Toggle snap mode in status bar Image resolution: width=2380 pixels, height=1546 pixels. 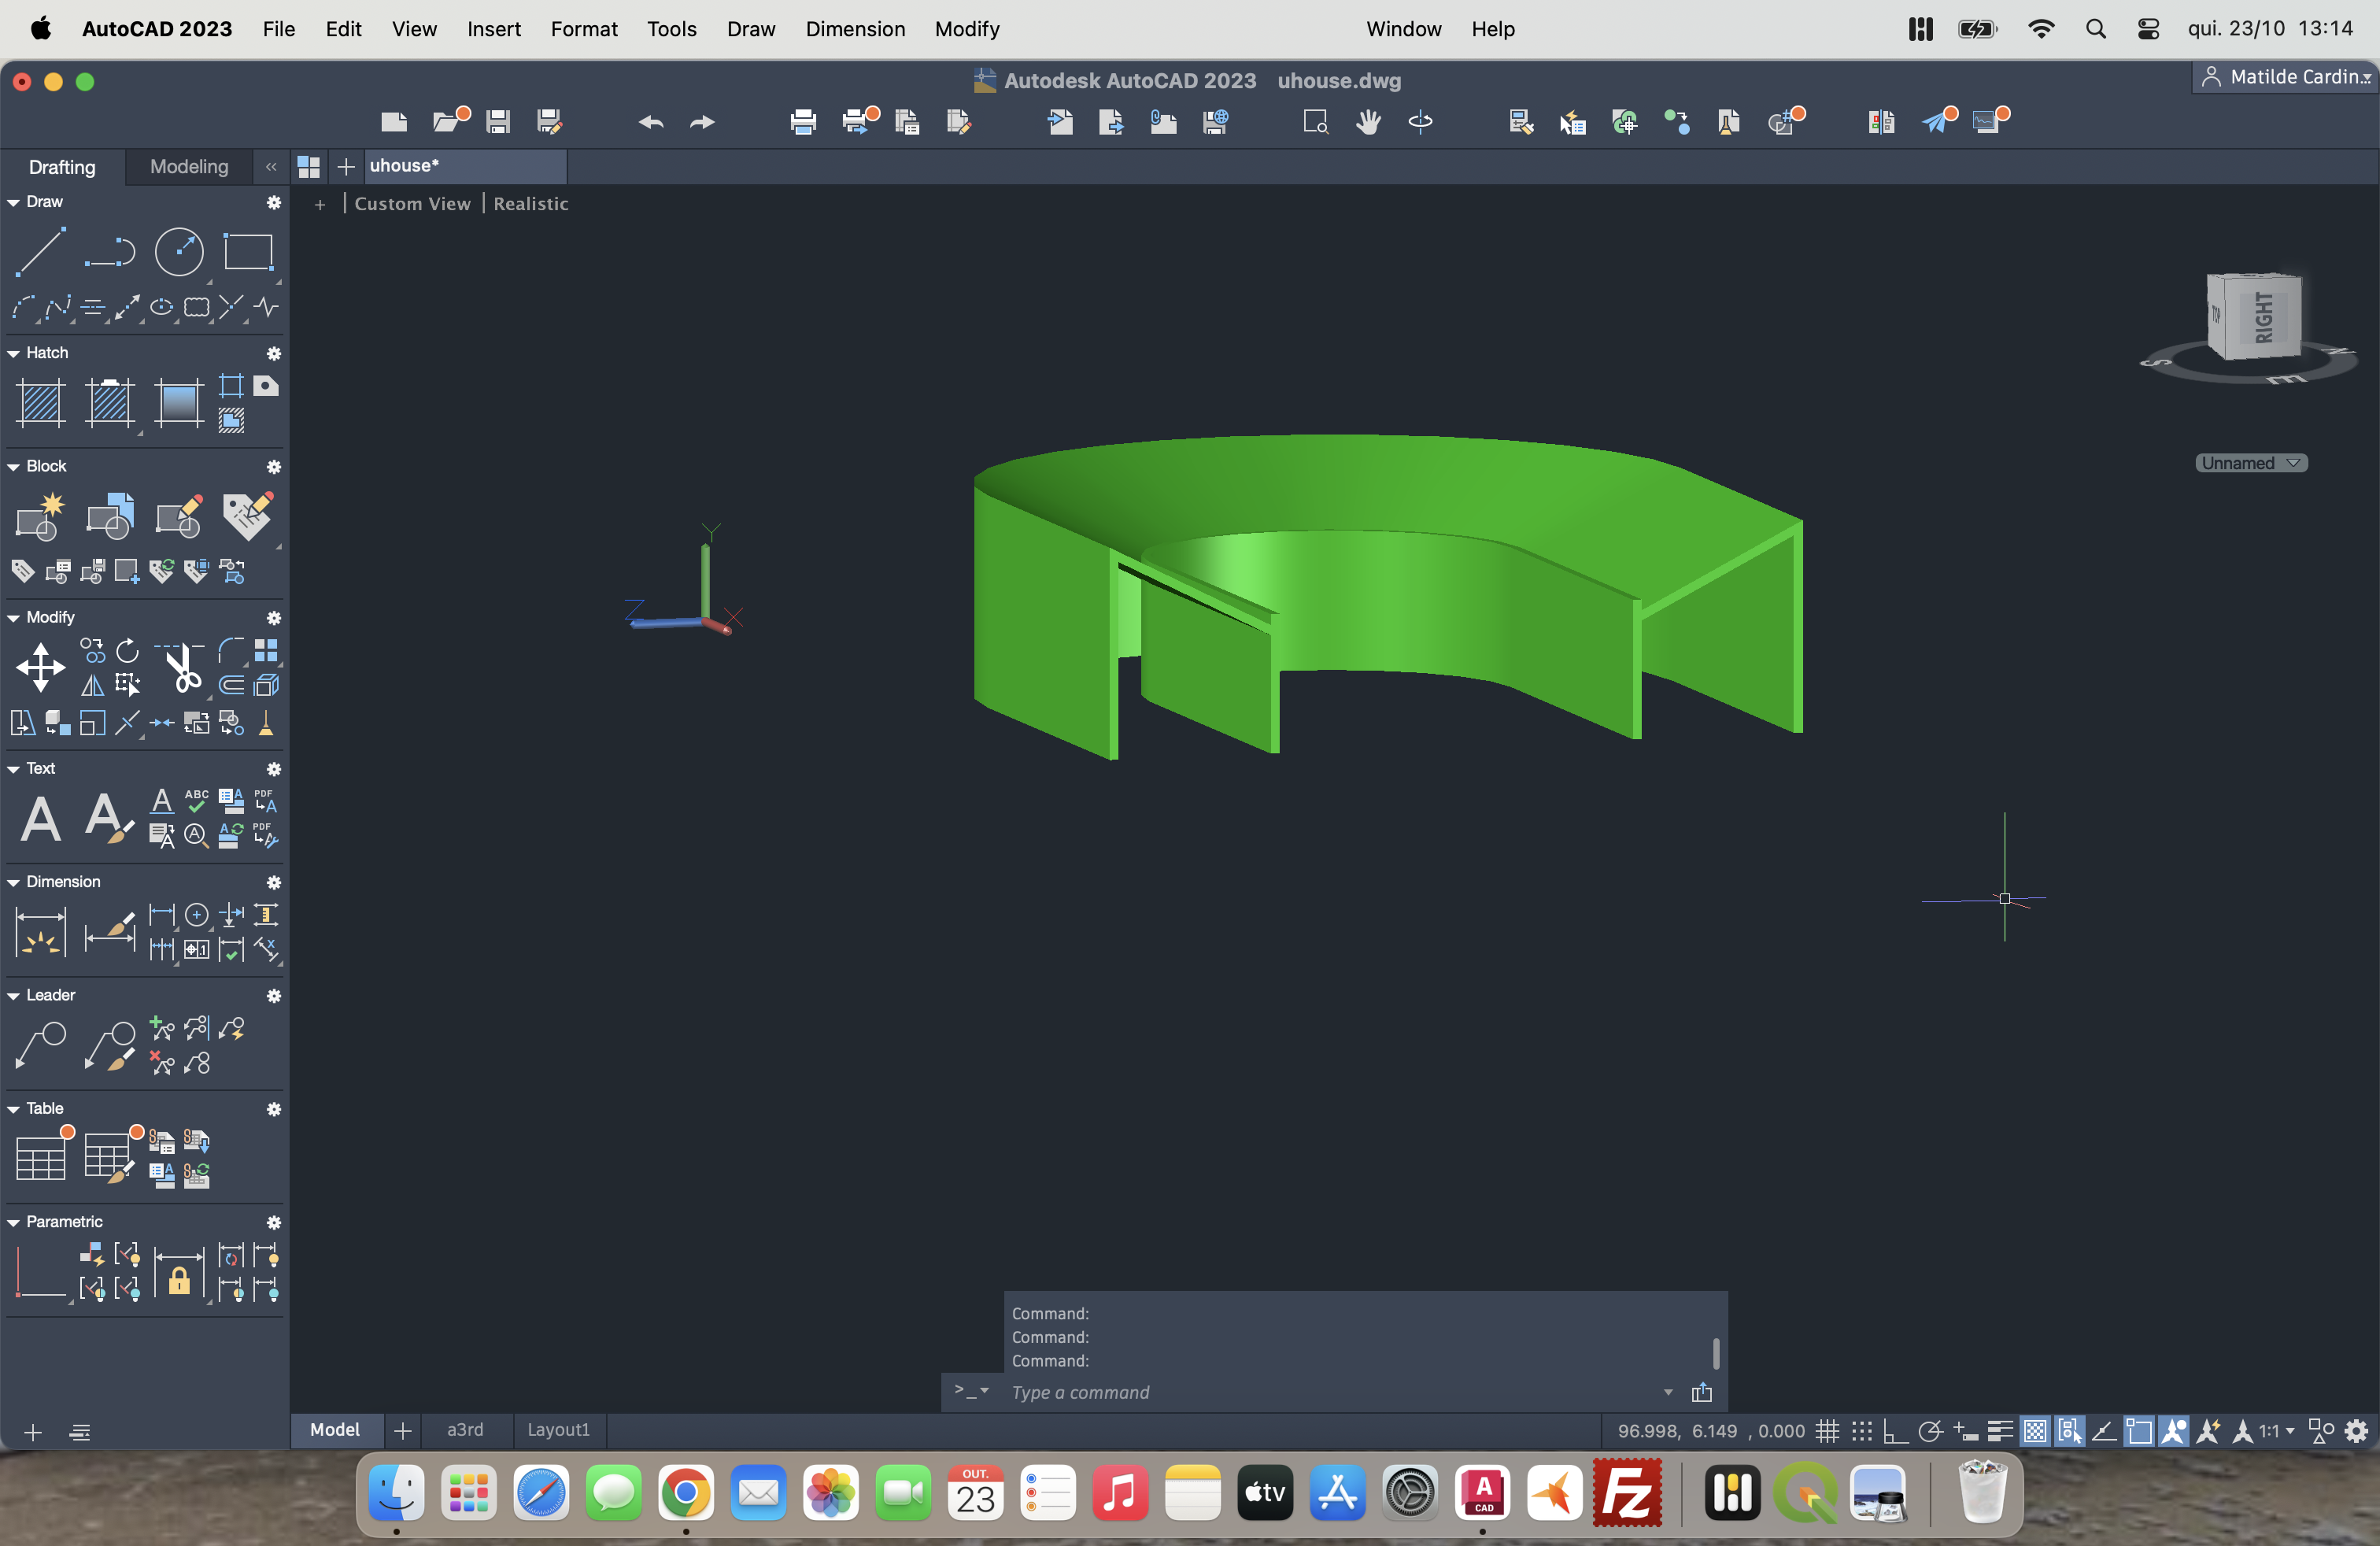coord(1861,1431)
